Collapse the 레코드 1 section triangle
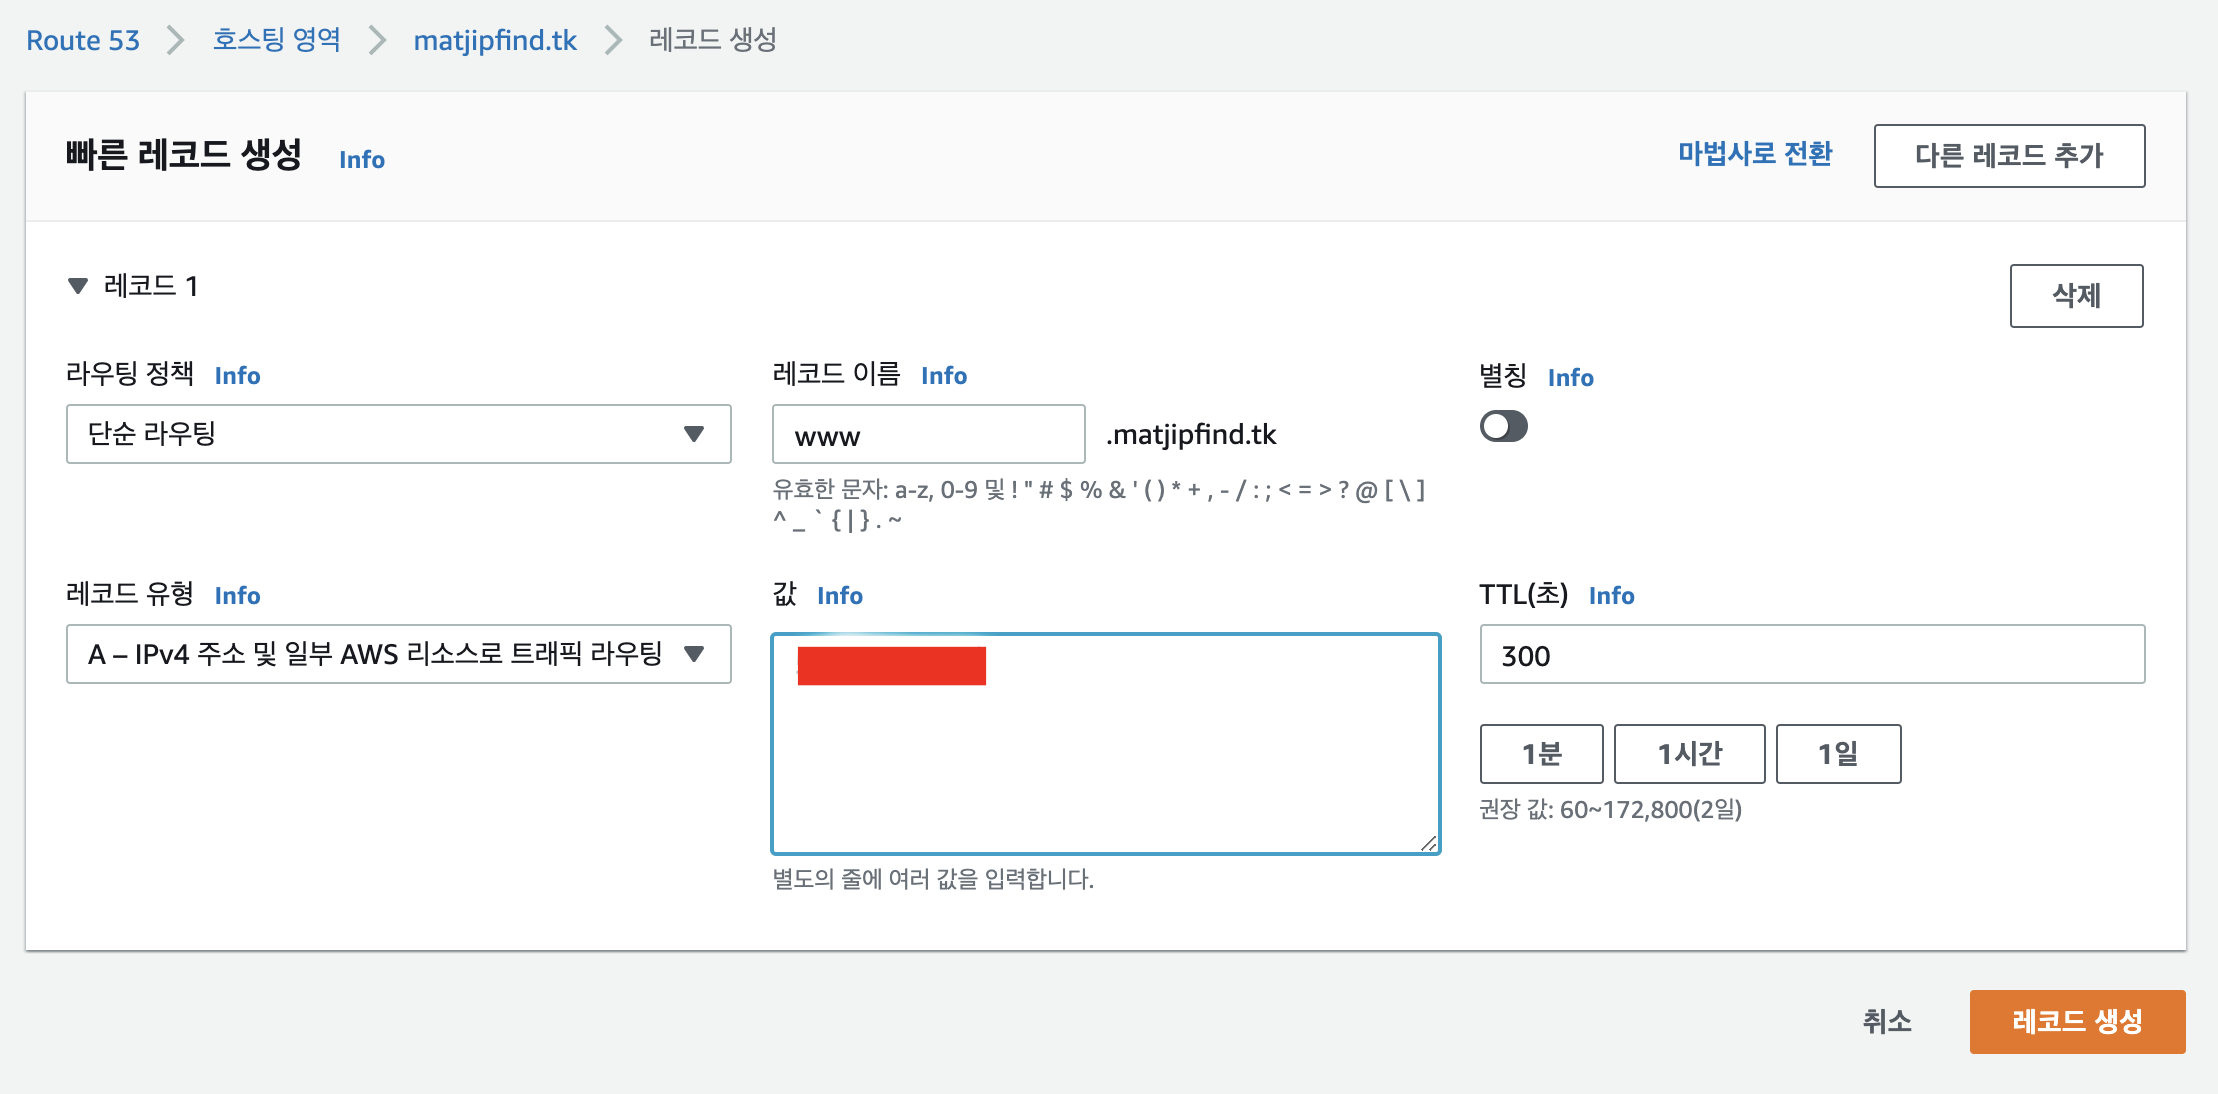 click(x=78, y=286)
